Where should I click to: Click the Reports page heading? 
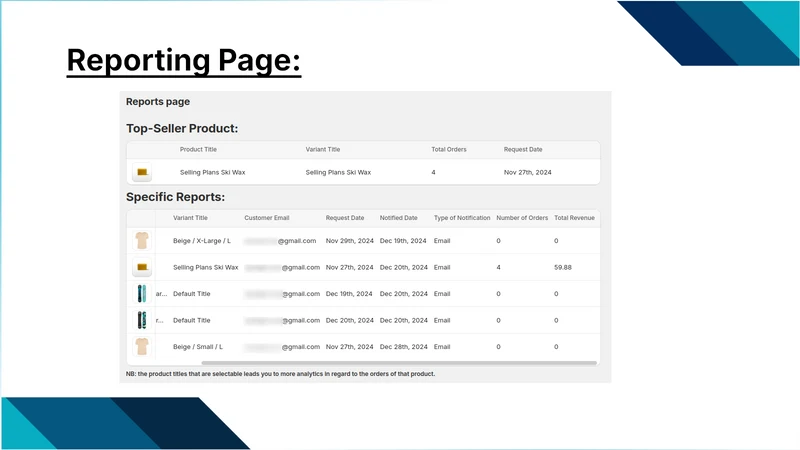[x=158, y=102]
